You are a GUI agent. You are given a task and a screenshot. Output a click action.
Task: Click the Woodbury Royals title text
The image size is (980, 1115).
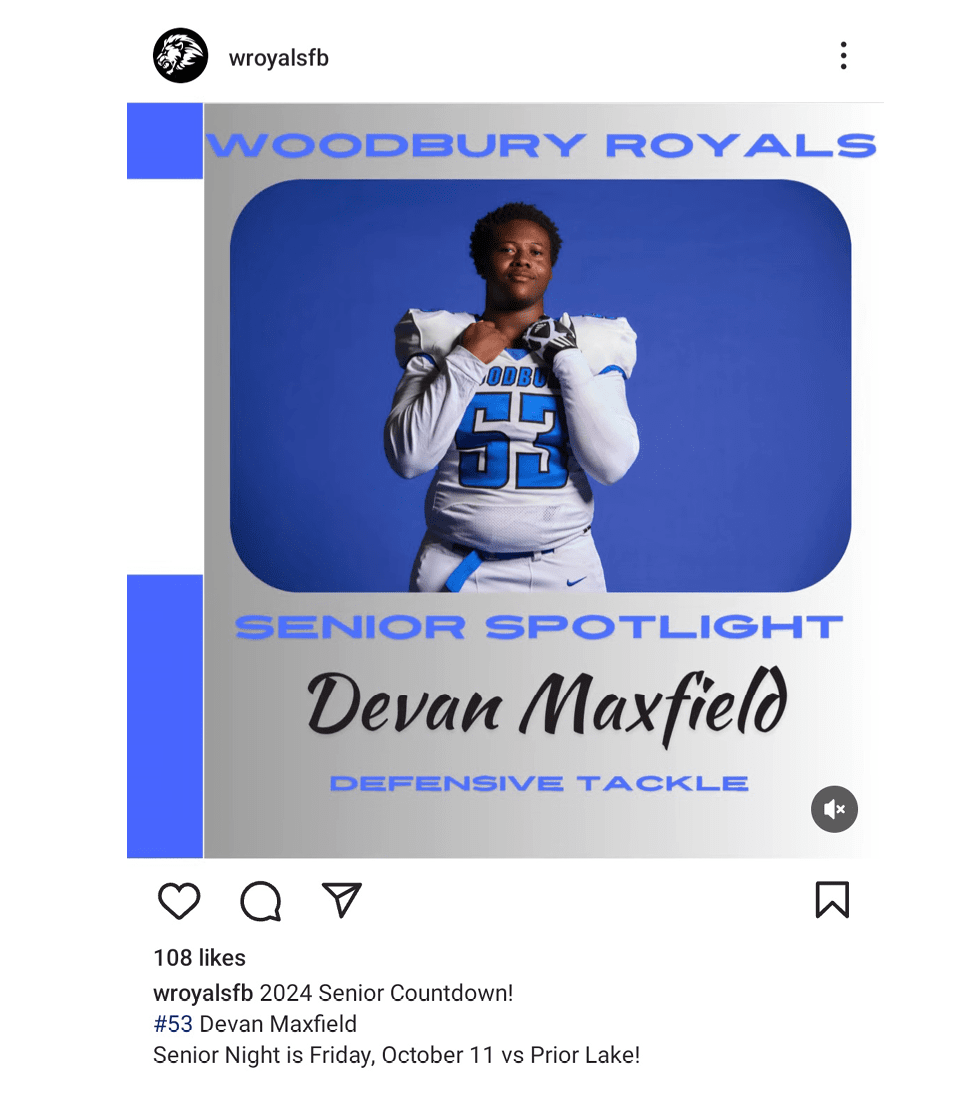click(x=541, y=145)
